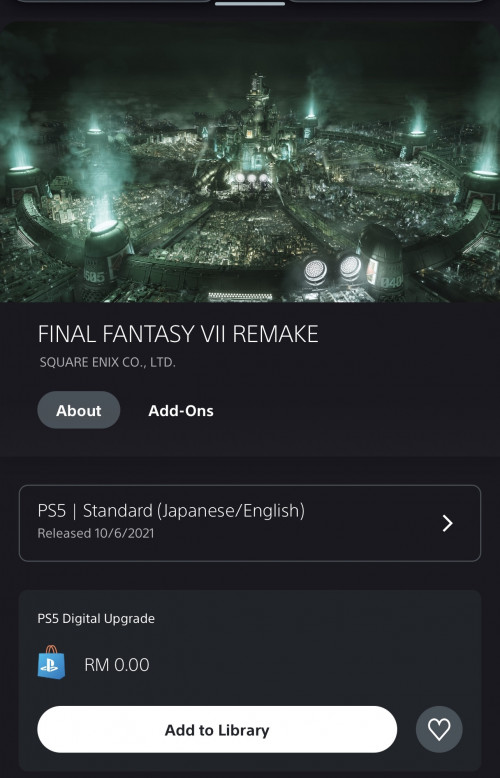Expand the PS5 Standard edition selector
Image resolution: width=500 pixels, height=778 pixels.
pos(250,523)
